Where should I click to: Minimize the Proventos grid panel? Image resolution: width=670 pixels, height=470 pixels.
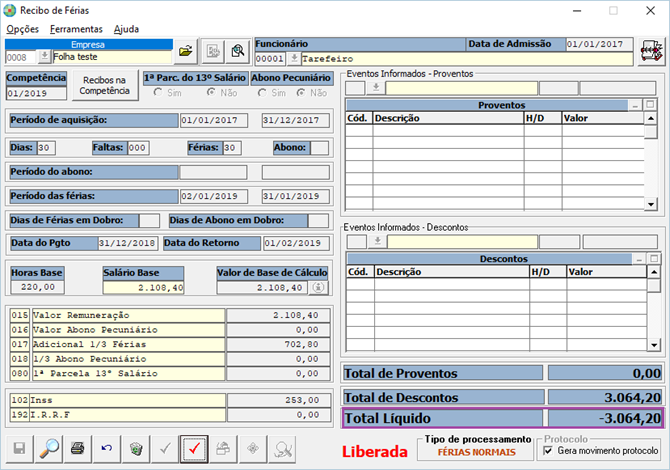(x=635, y=105)
